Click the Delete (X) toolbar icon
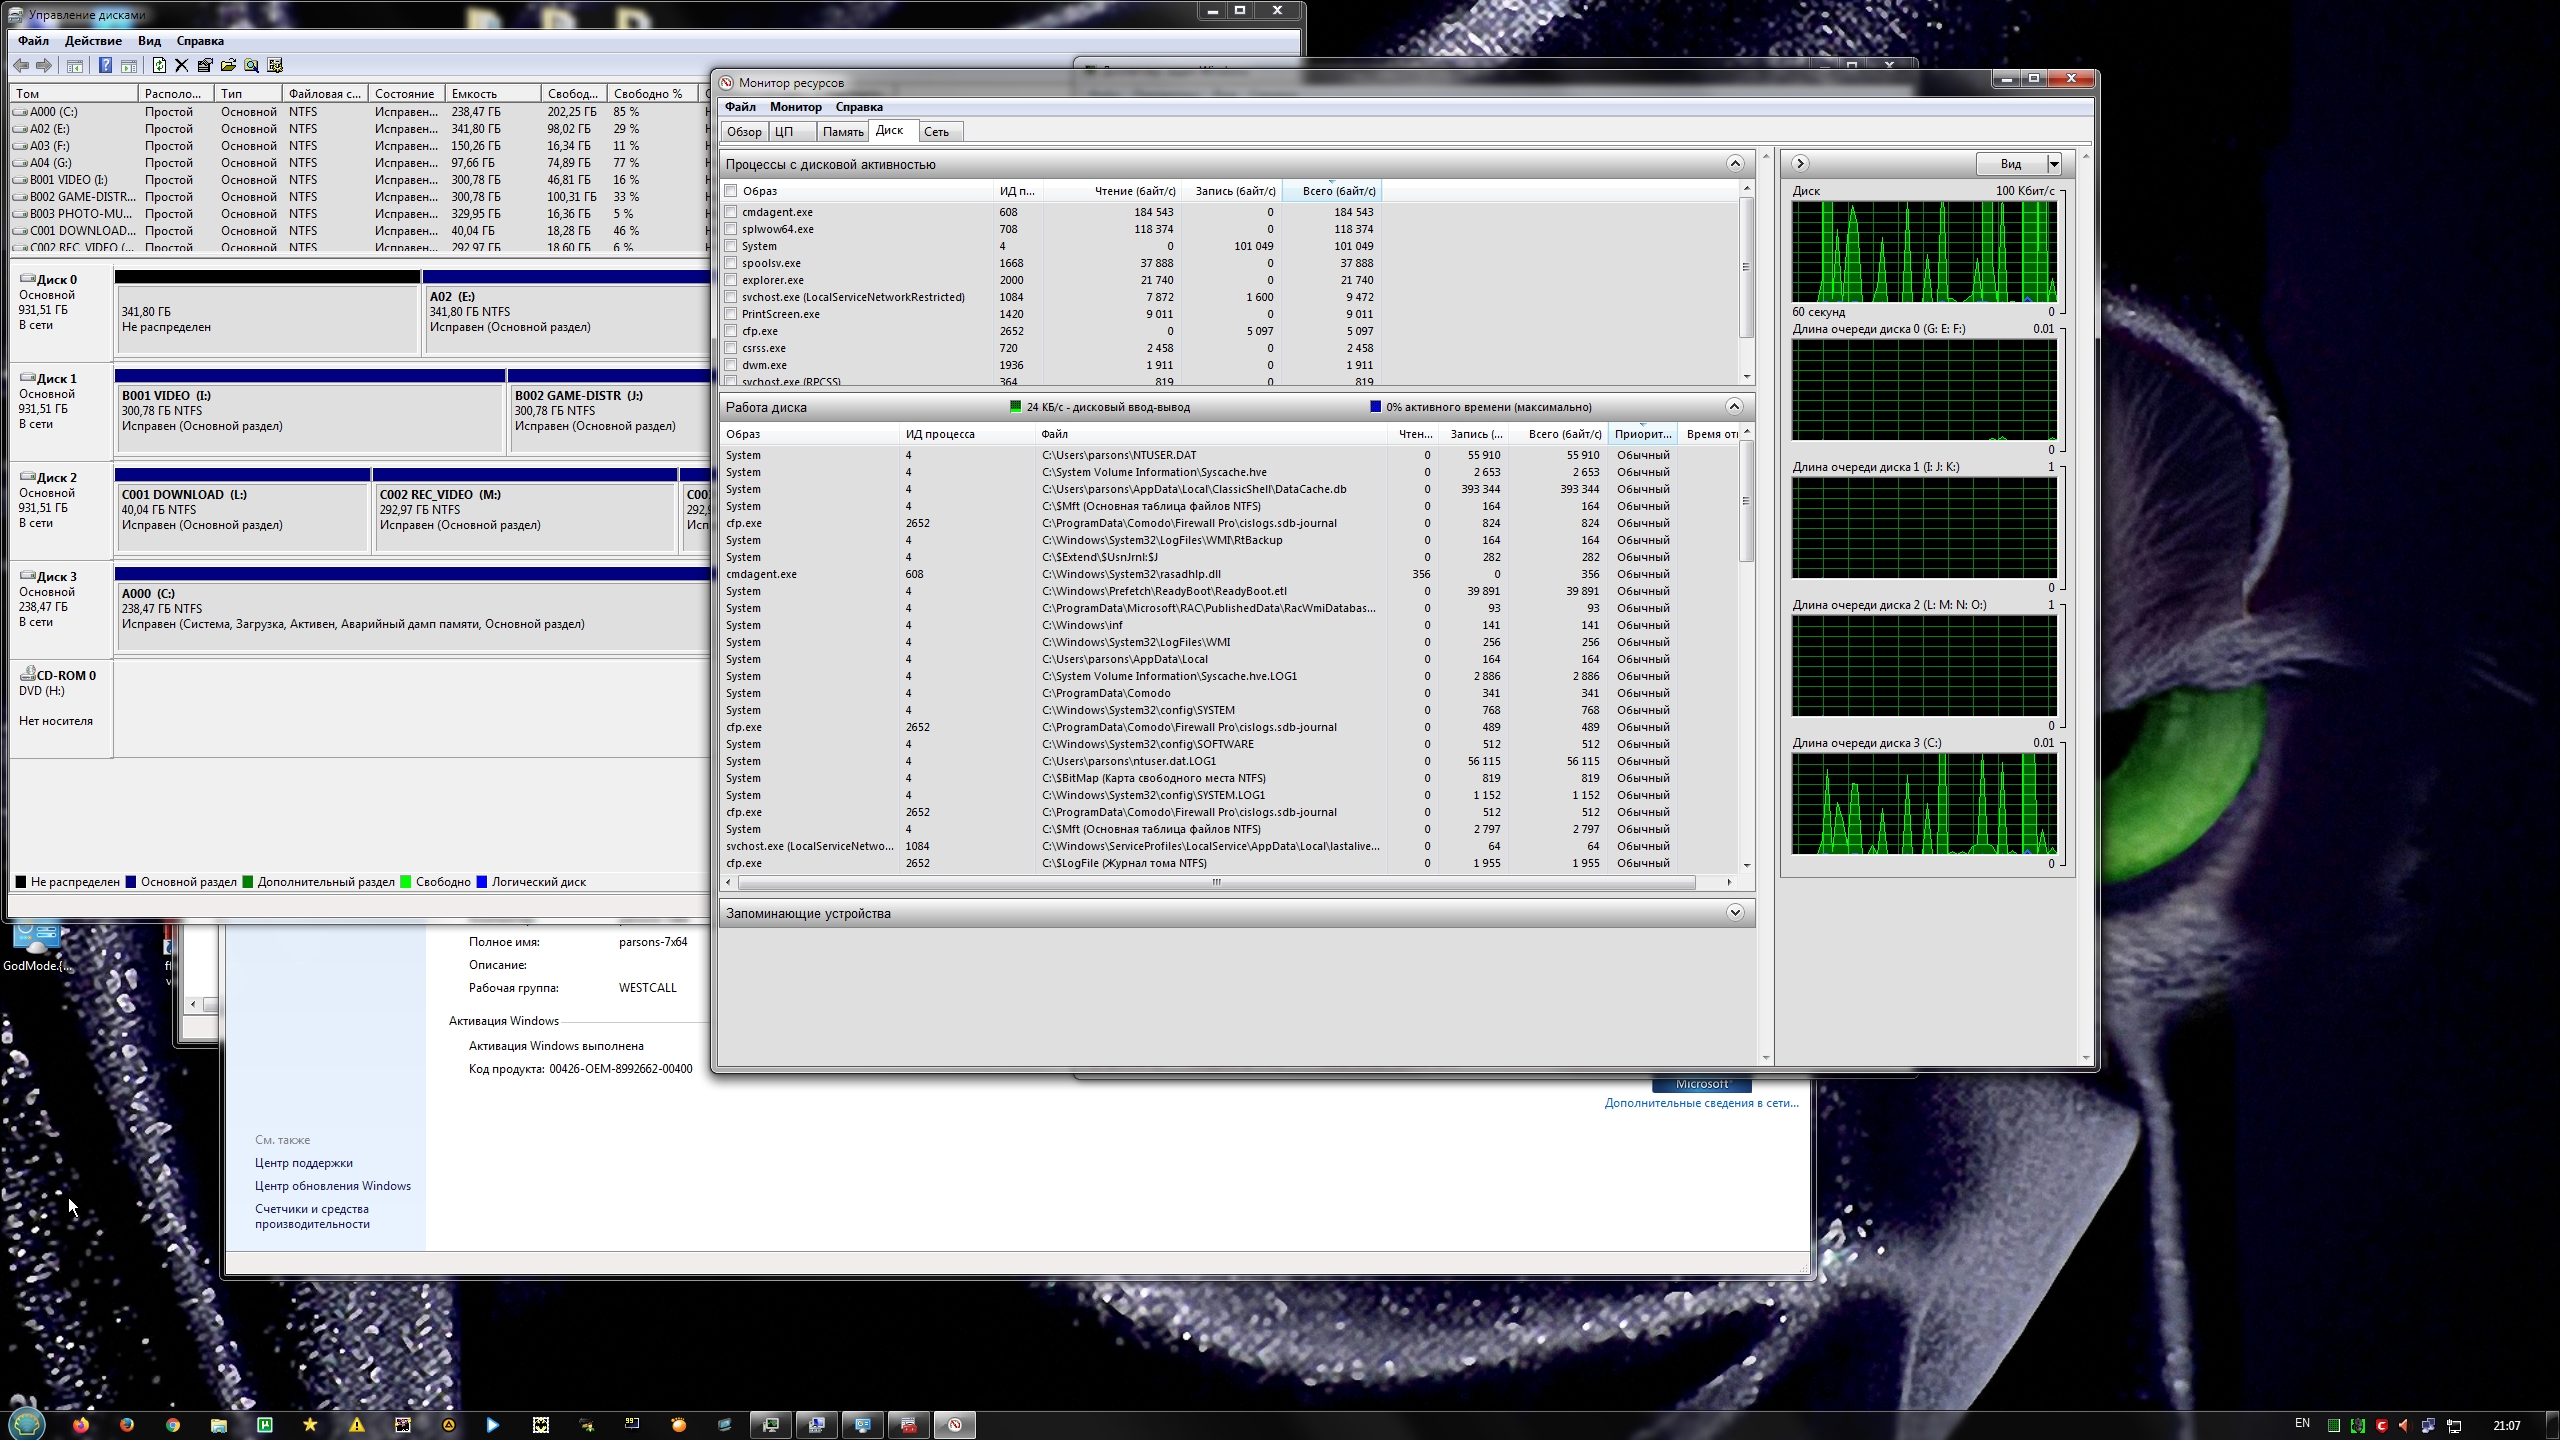Image resolution: width=2560 pixels, height=1440 pixels. click(x=181, y=66)
